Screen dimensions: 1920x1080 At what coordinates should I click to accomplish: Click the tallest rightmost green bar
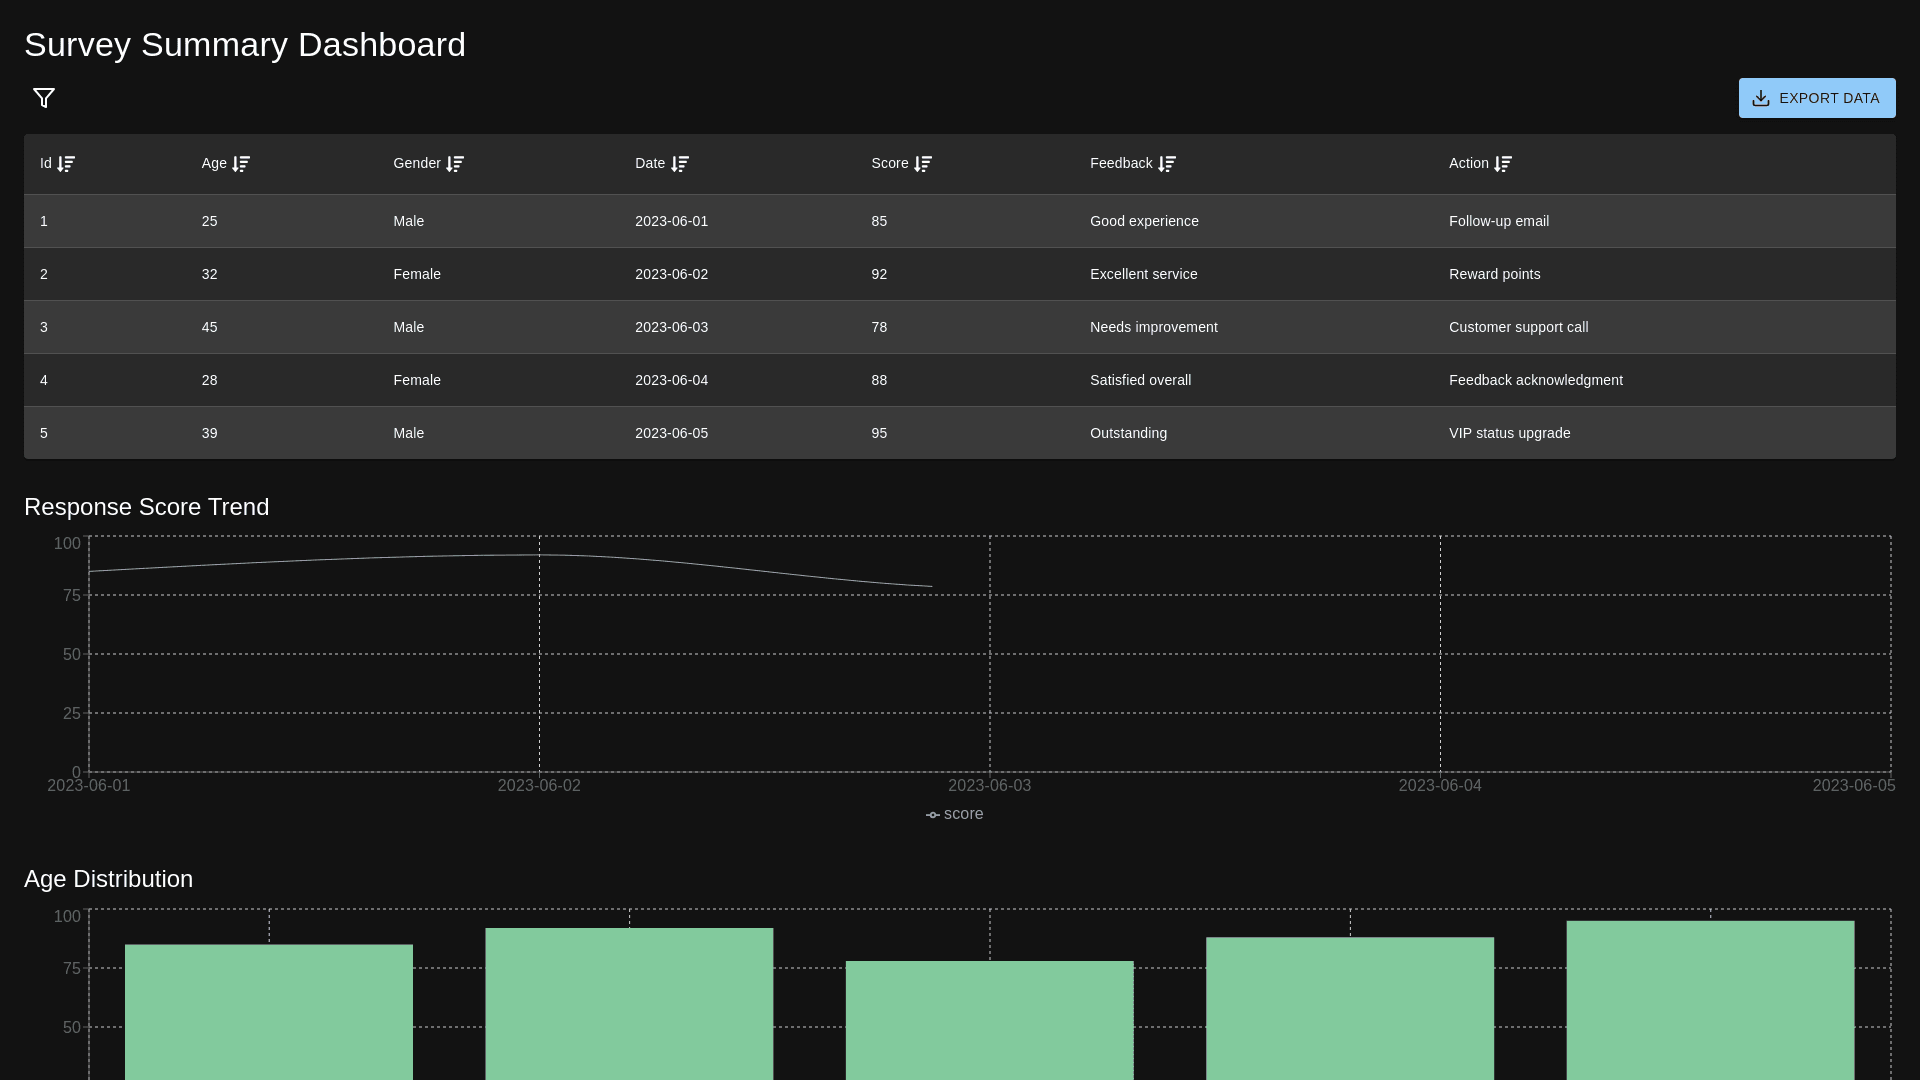[x=1710, y=1000]
